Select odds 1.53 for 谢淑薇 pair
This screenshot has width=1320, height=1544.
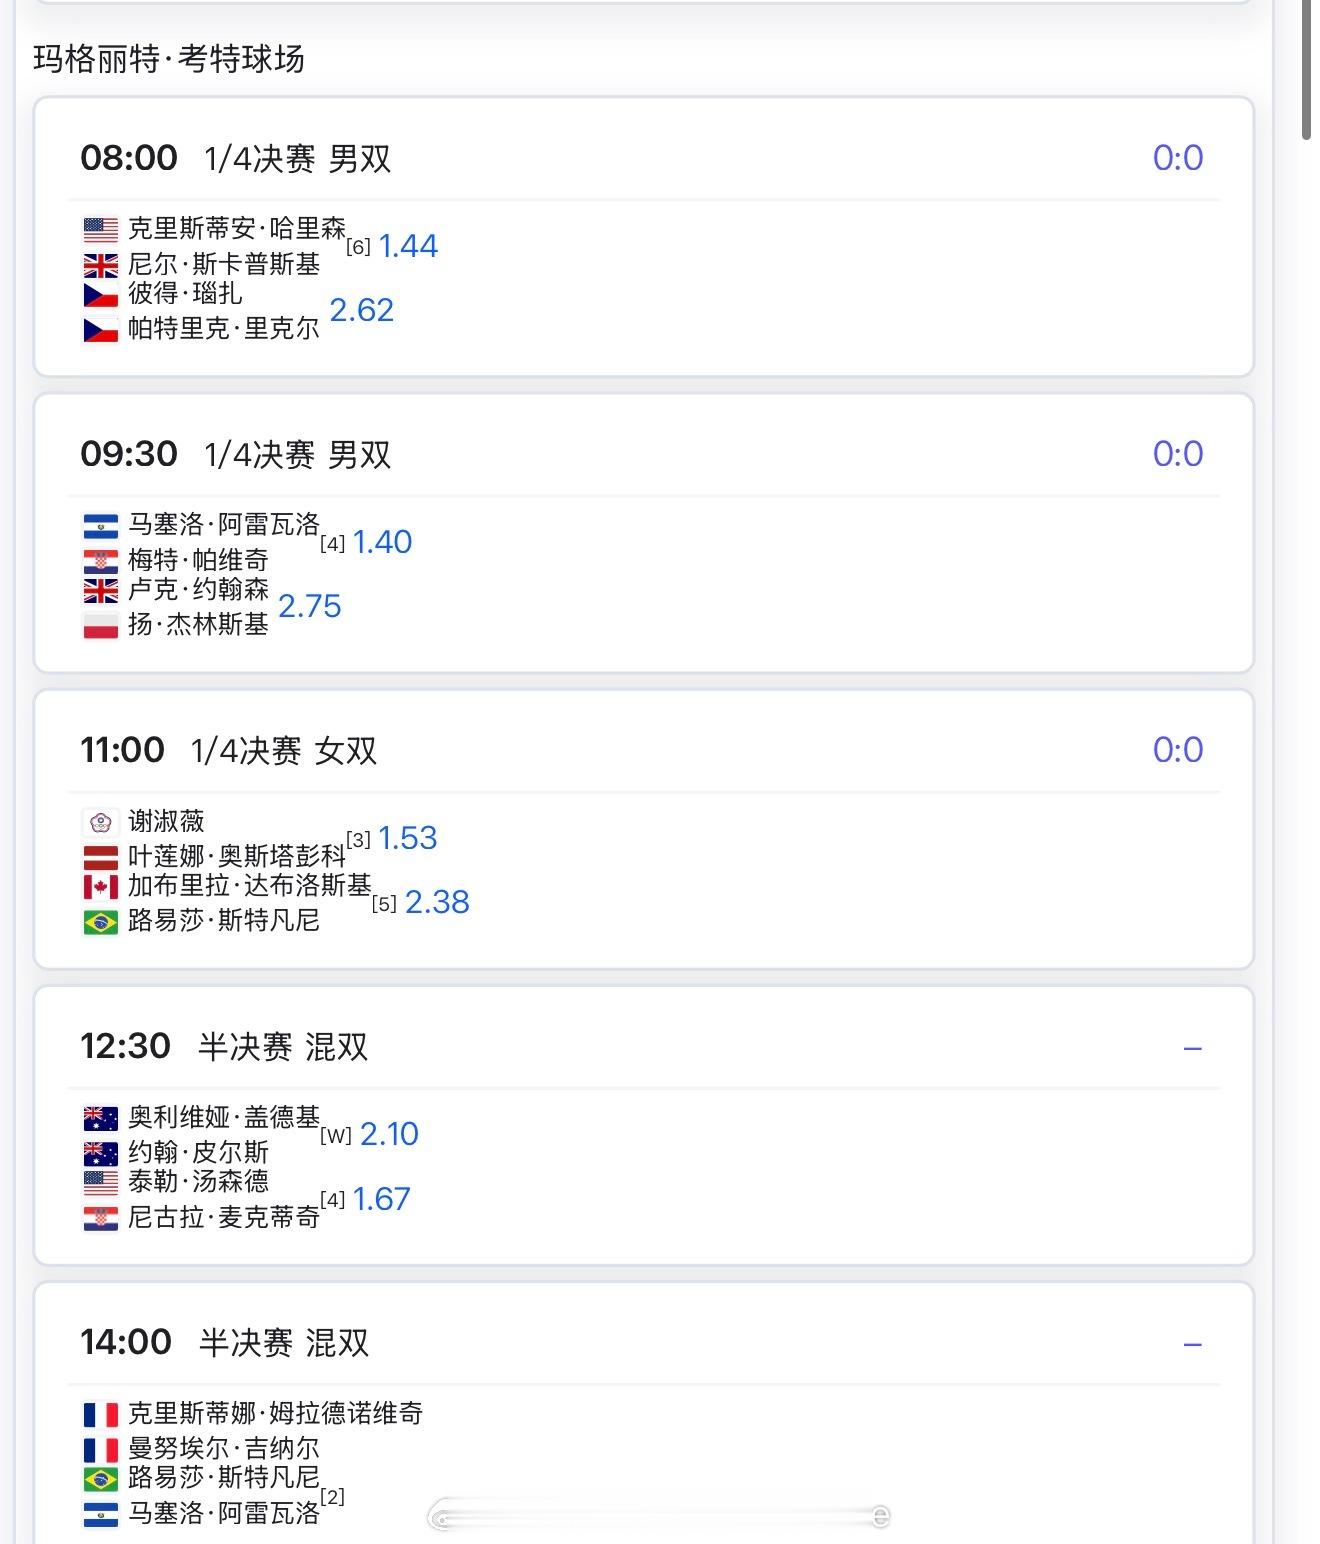click(407, 838)
